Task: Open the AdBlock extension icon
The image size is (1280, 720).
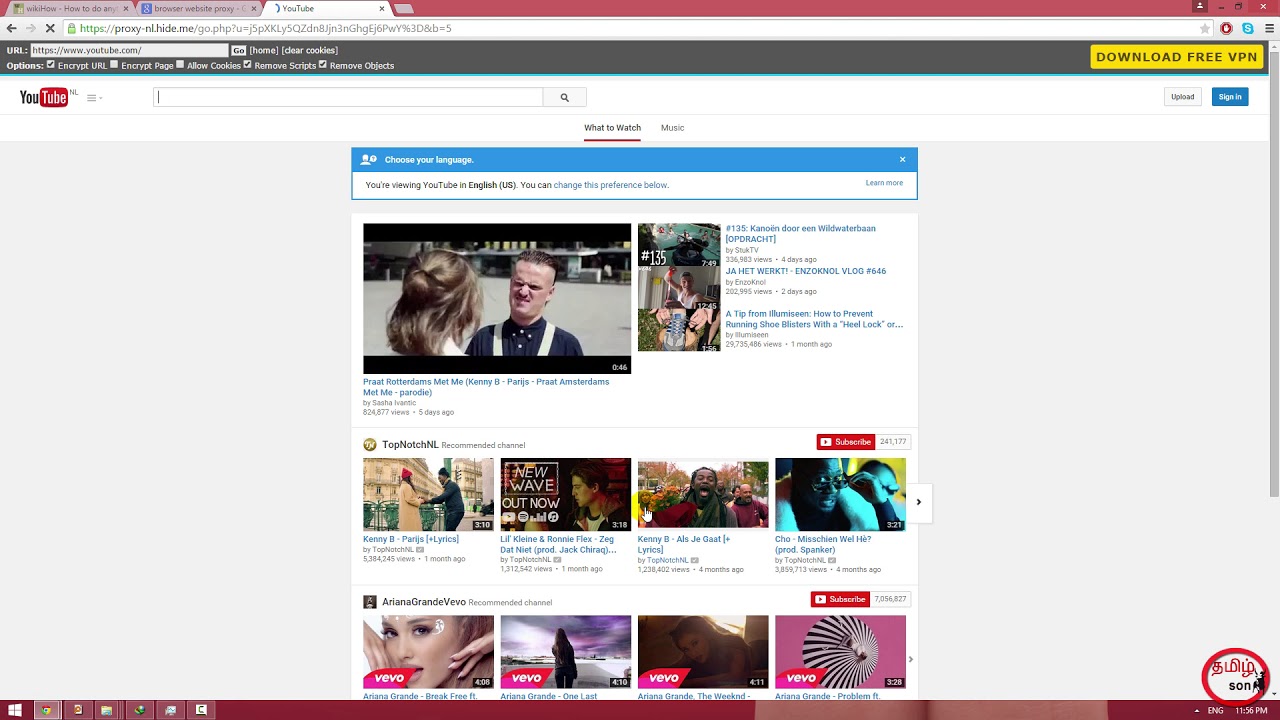Action: click(1227, 29)
